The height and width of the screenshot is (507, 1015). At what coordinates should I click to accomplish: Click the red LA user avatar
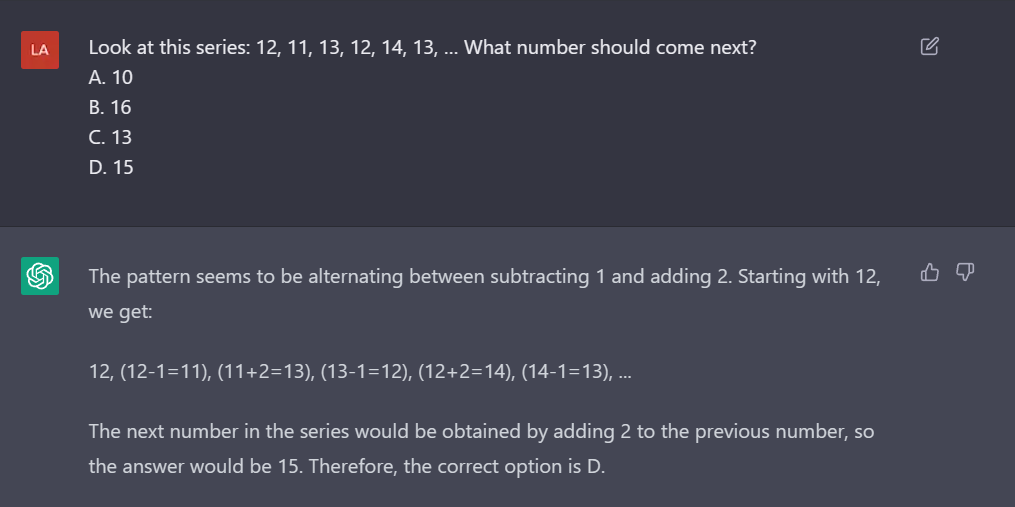[x=40, y=50]
